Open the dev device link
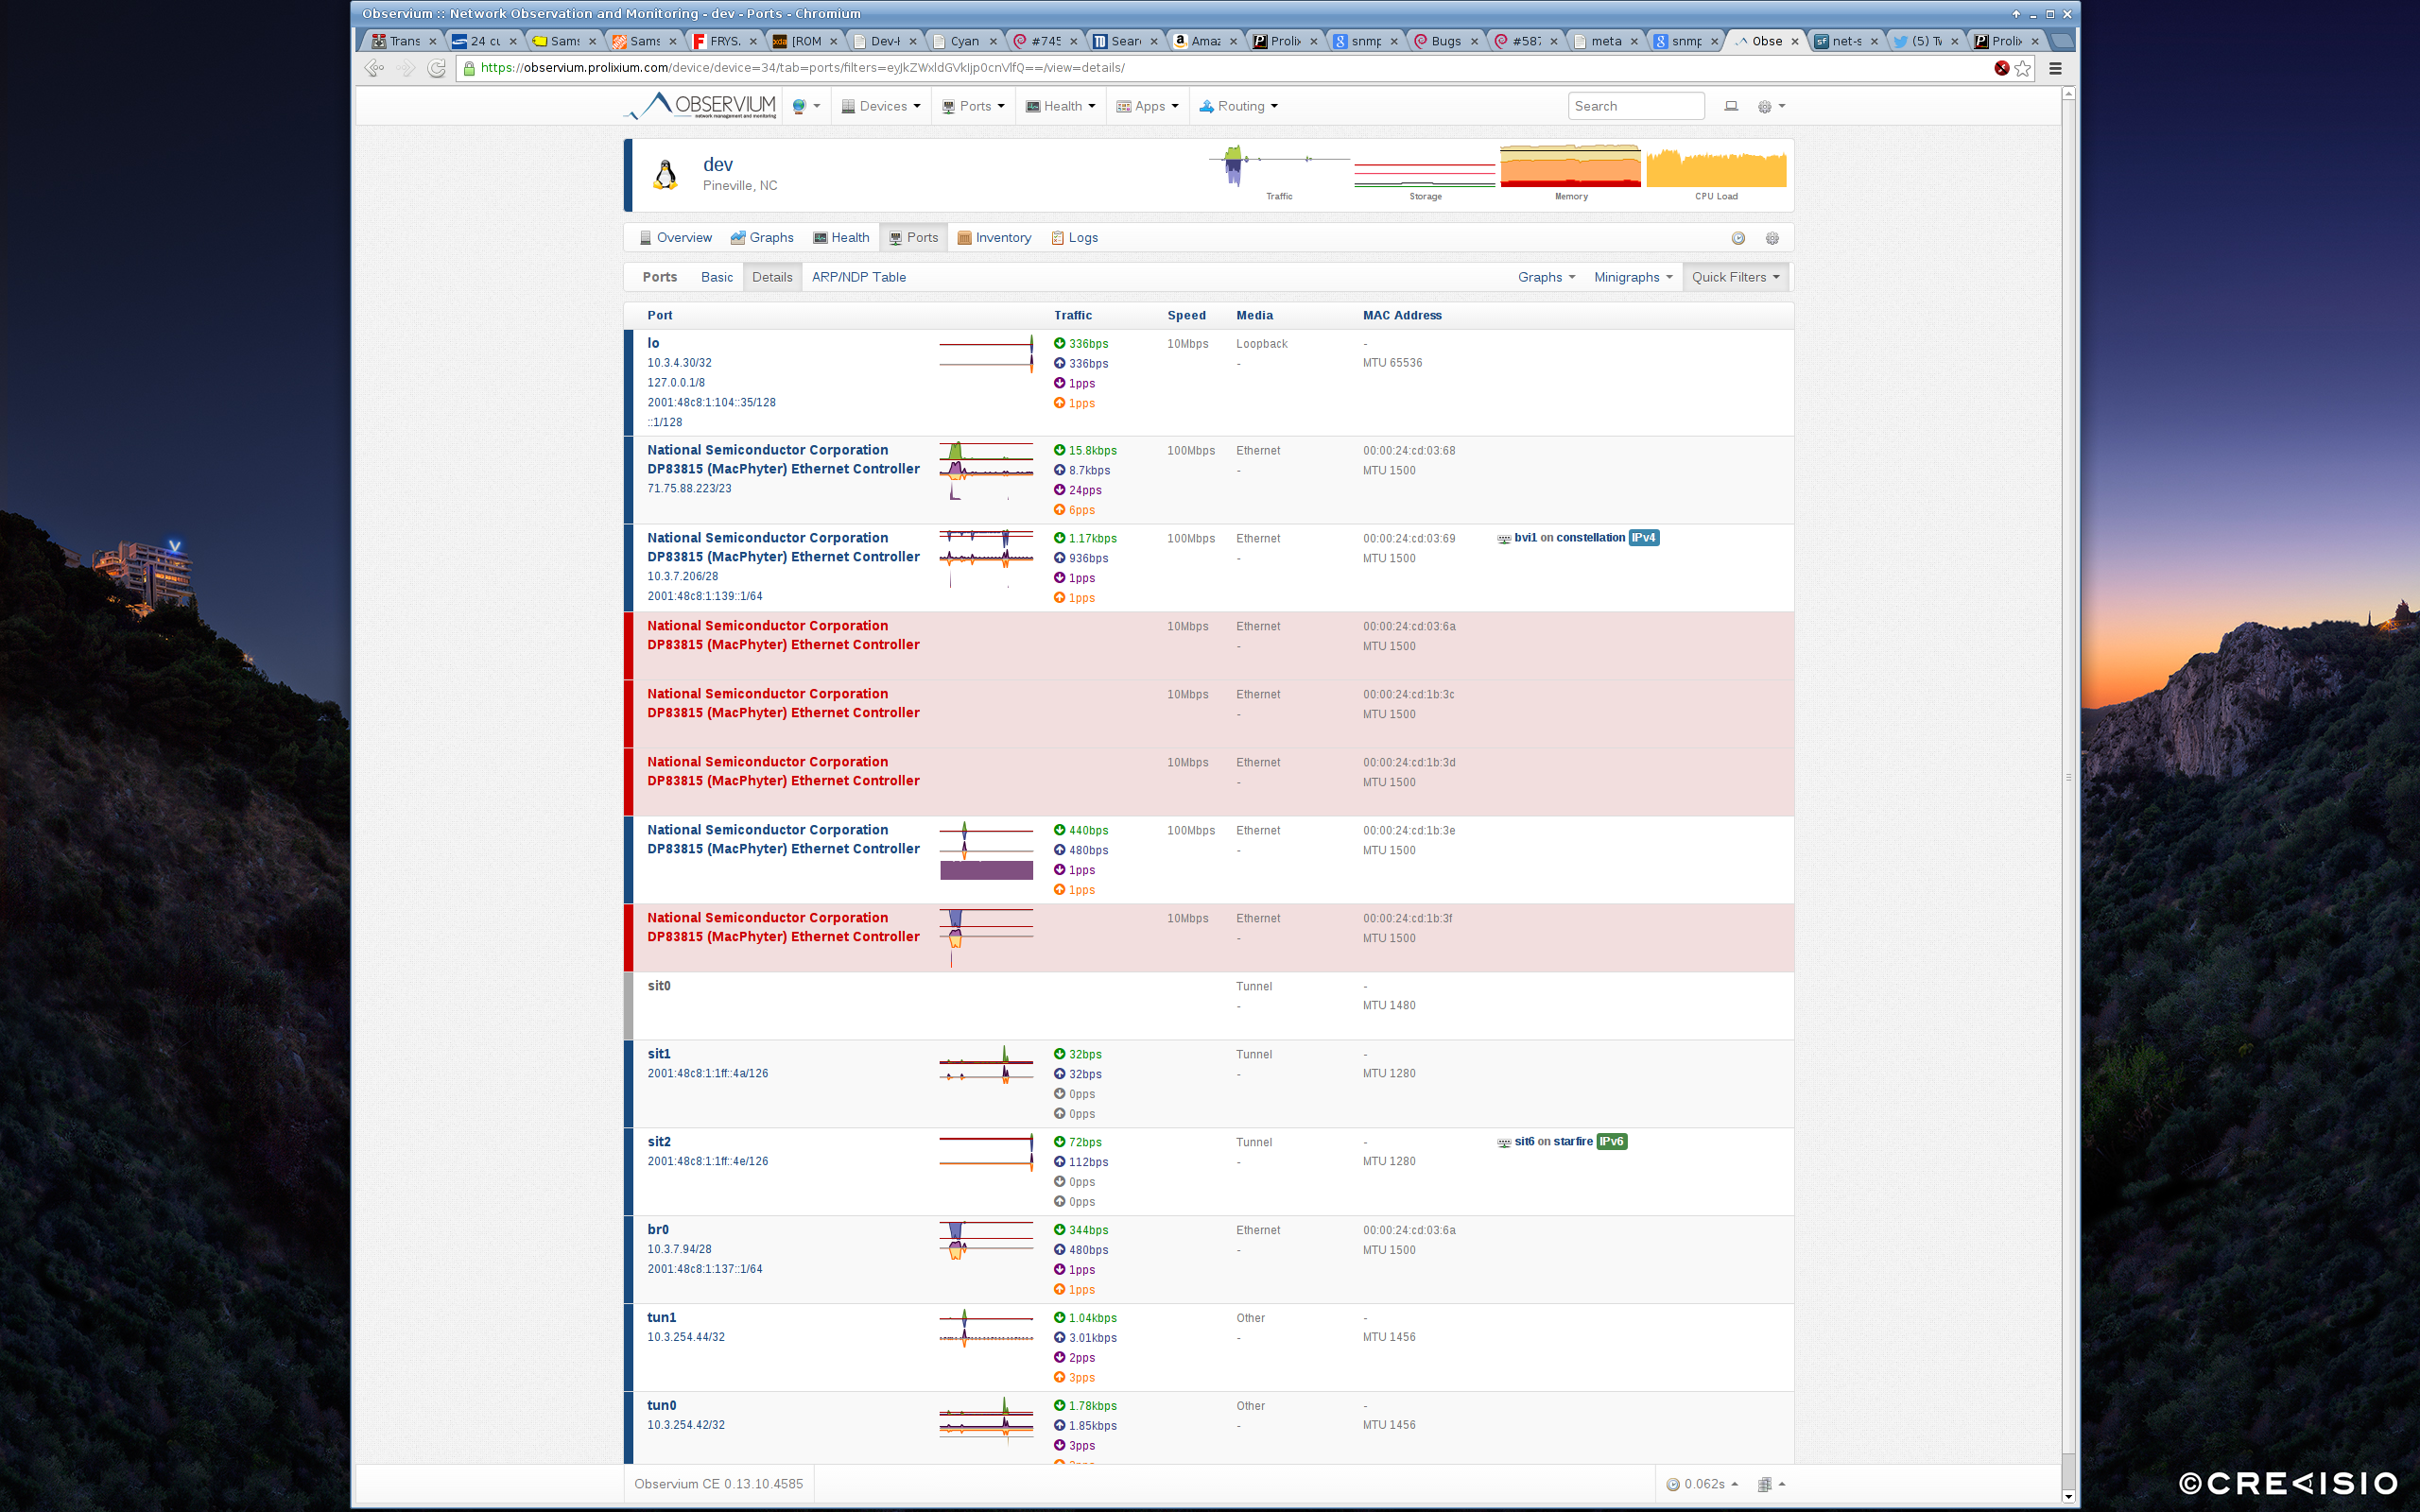Image resolution: width=2420 pixels, height=1512 pixels. tap(718, 165)
